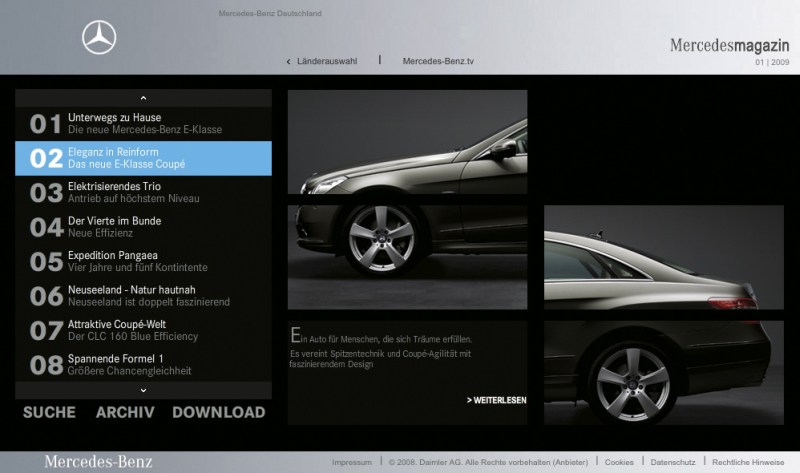Open the Datenschutz link

[673, 462]
